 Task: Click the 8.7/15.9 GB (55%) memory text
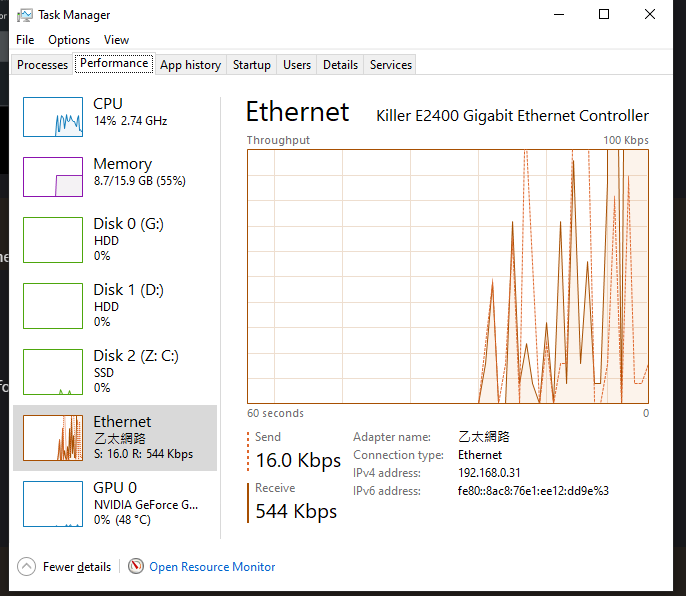tap(140, 181)
